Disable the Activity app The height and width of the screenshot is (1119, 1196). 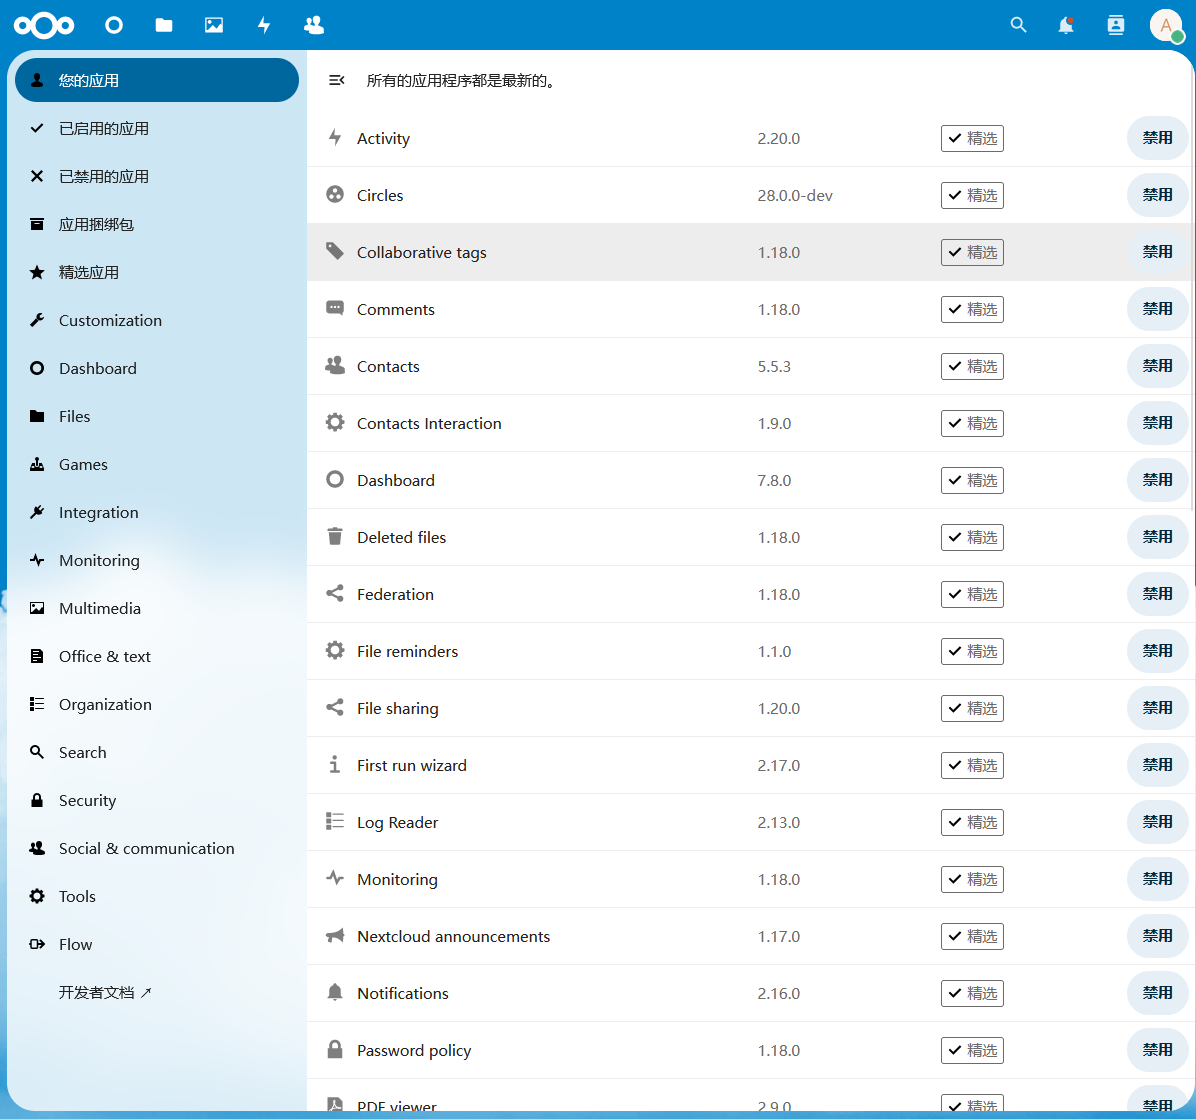(x=1157, y=138)
